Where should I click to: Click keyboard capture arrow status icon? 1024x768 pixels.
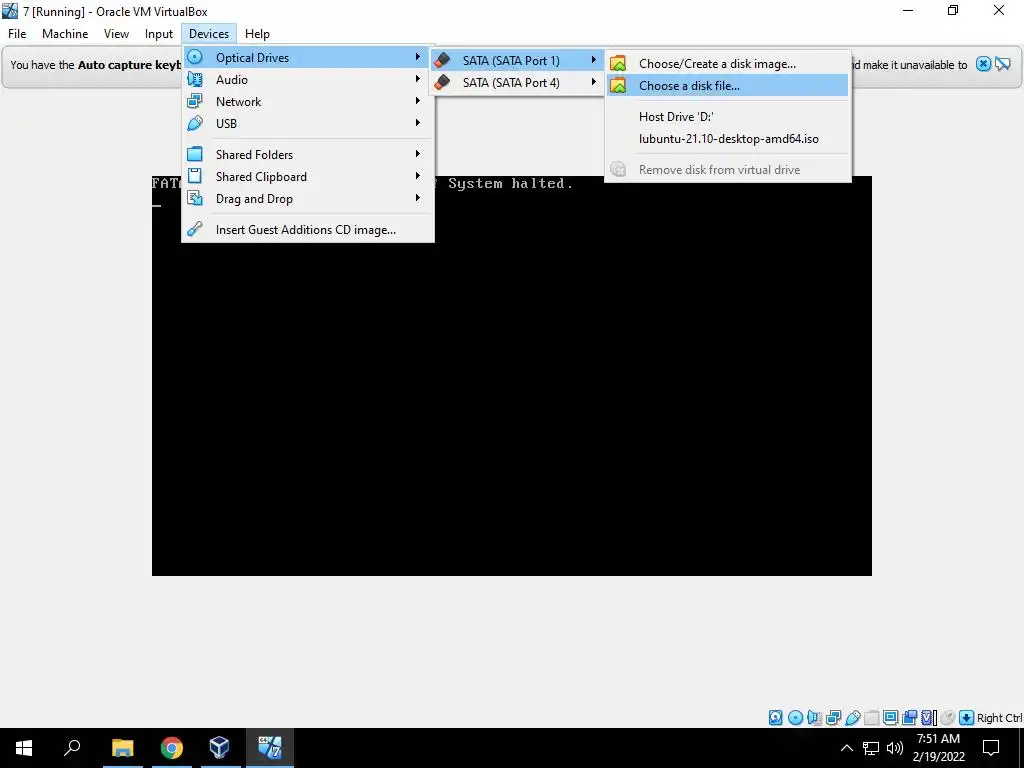(967, 718)
